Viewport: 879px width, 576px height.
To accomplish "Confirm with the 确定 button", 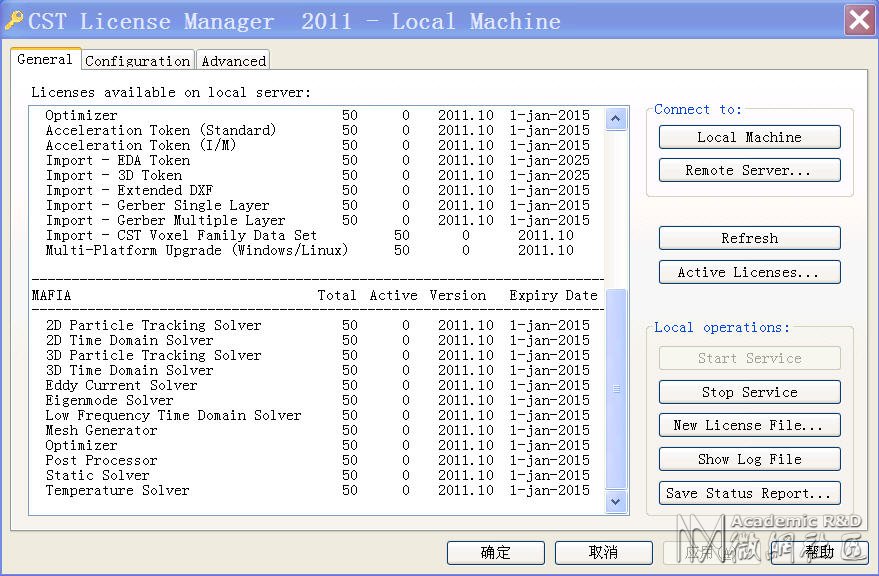I will tap(496, 552).
